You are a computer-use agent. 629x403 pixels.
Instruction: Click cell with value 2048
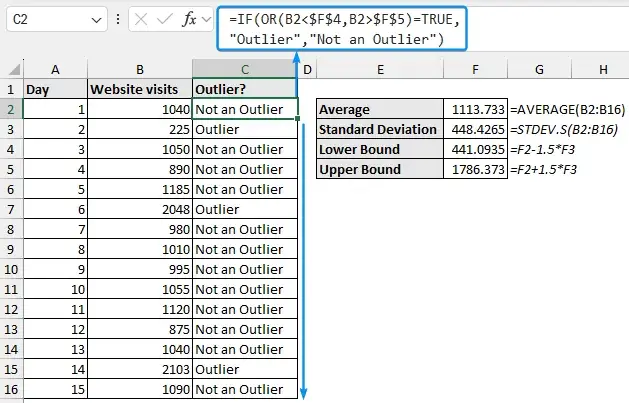coord(140,209)
